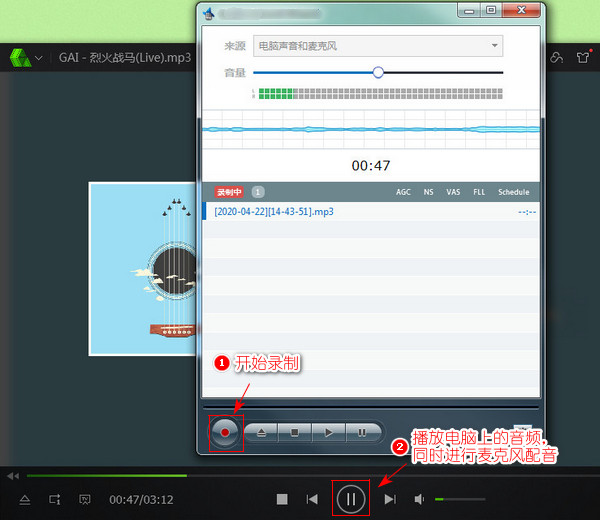
Task: Pause the recording in recorder panel
Action: 360,433
